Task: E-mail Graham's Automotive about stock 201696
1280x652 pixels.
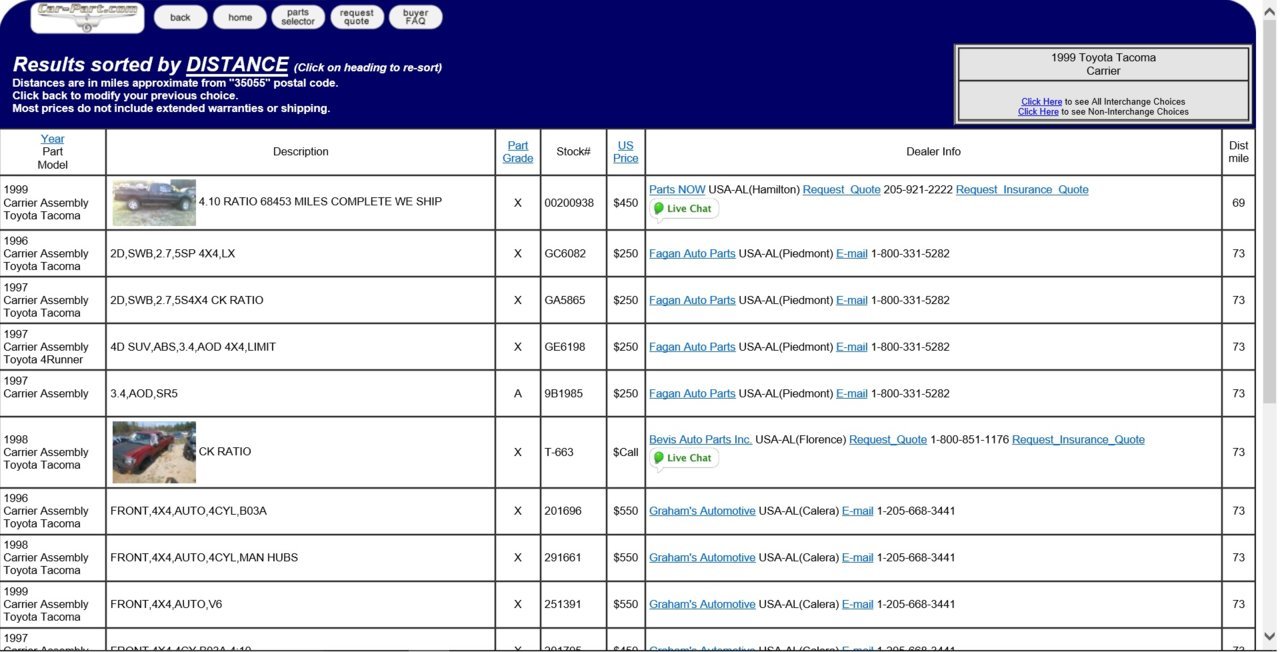Action: point(858,511)
